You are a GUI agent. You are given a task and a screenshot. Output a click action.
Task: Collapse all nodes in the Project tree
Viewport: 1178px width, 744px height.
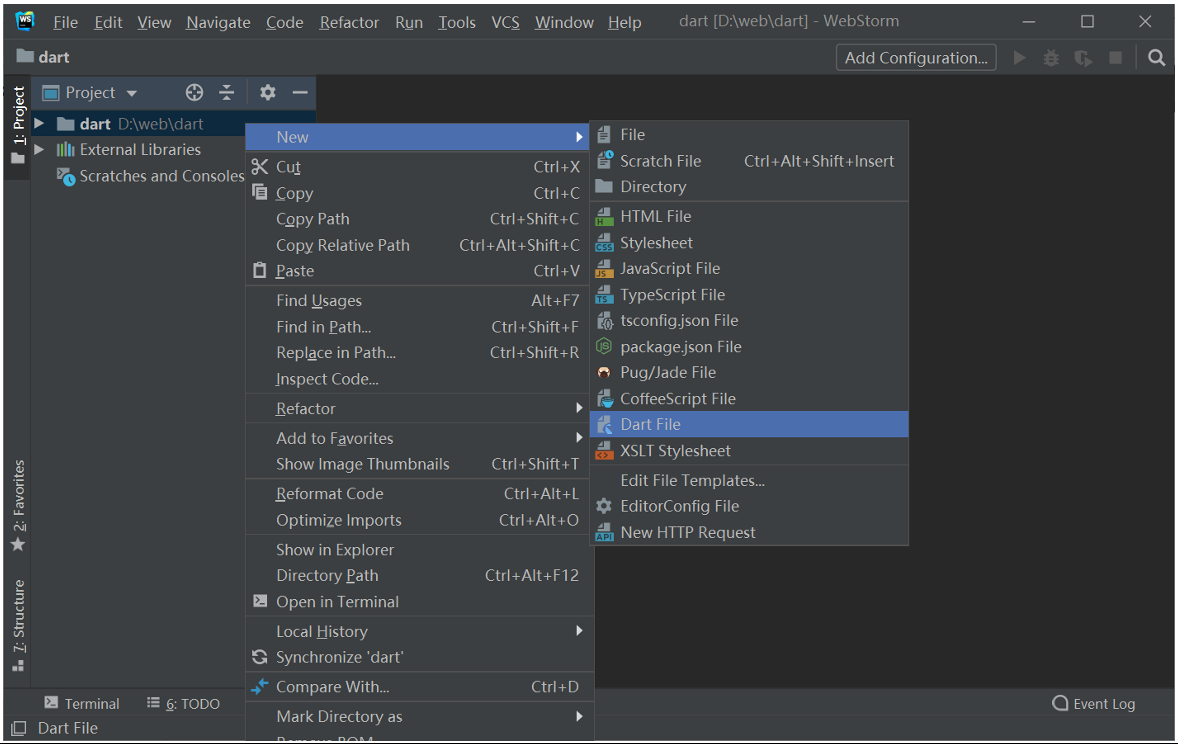tap(226, 91)
